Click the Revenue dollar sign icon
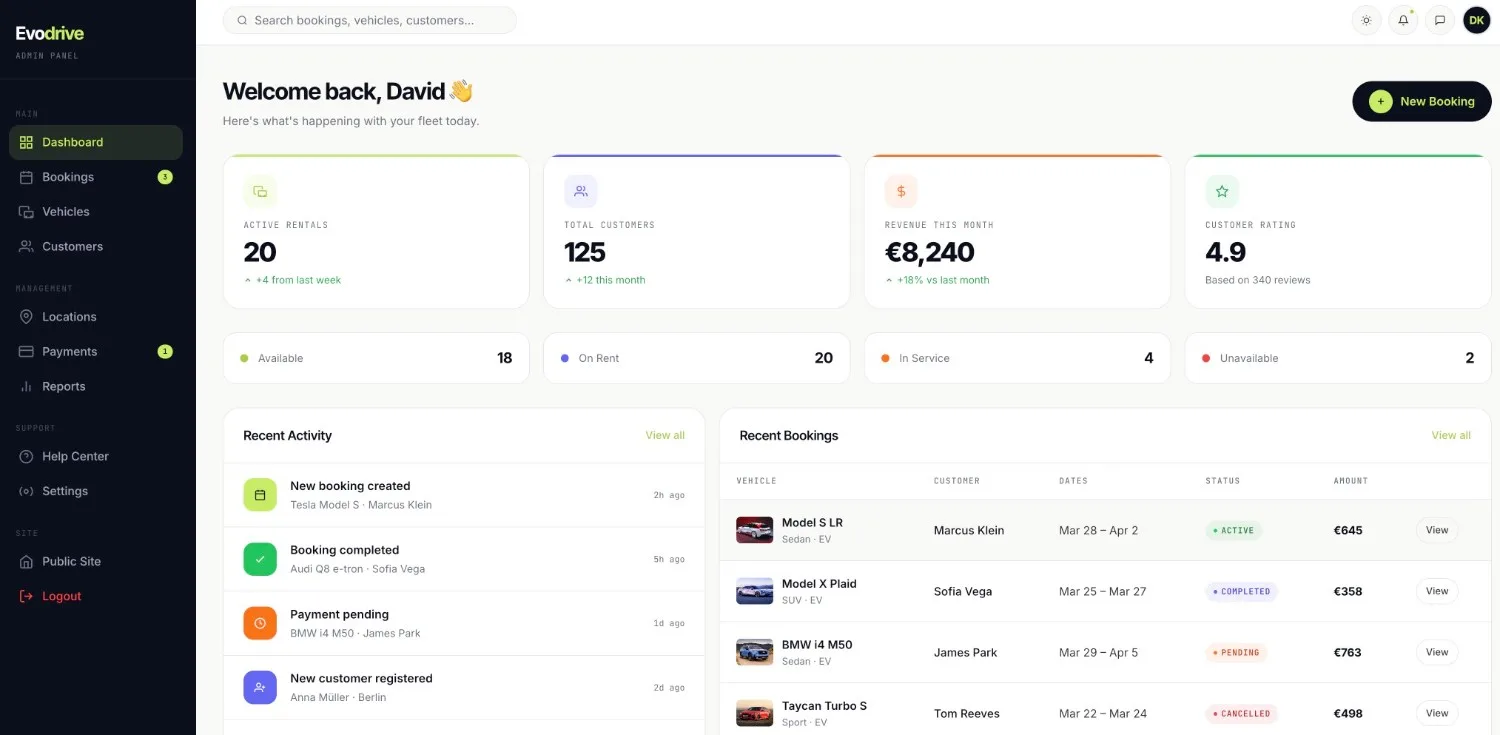This screenshot has height=735, width=1500. click(901, 191)
